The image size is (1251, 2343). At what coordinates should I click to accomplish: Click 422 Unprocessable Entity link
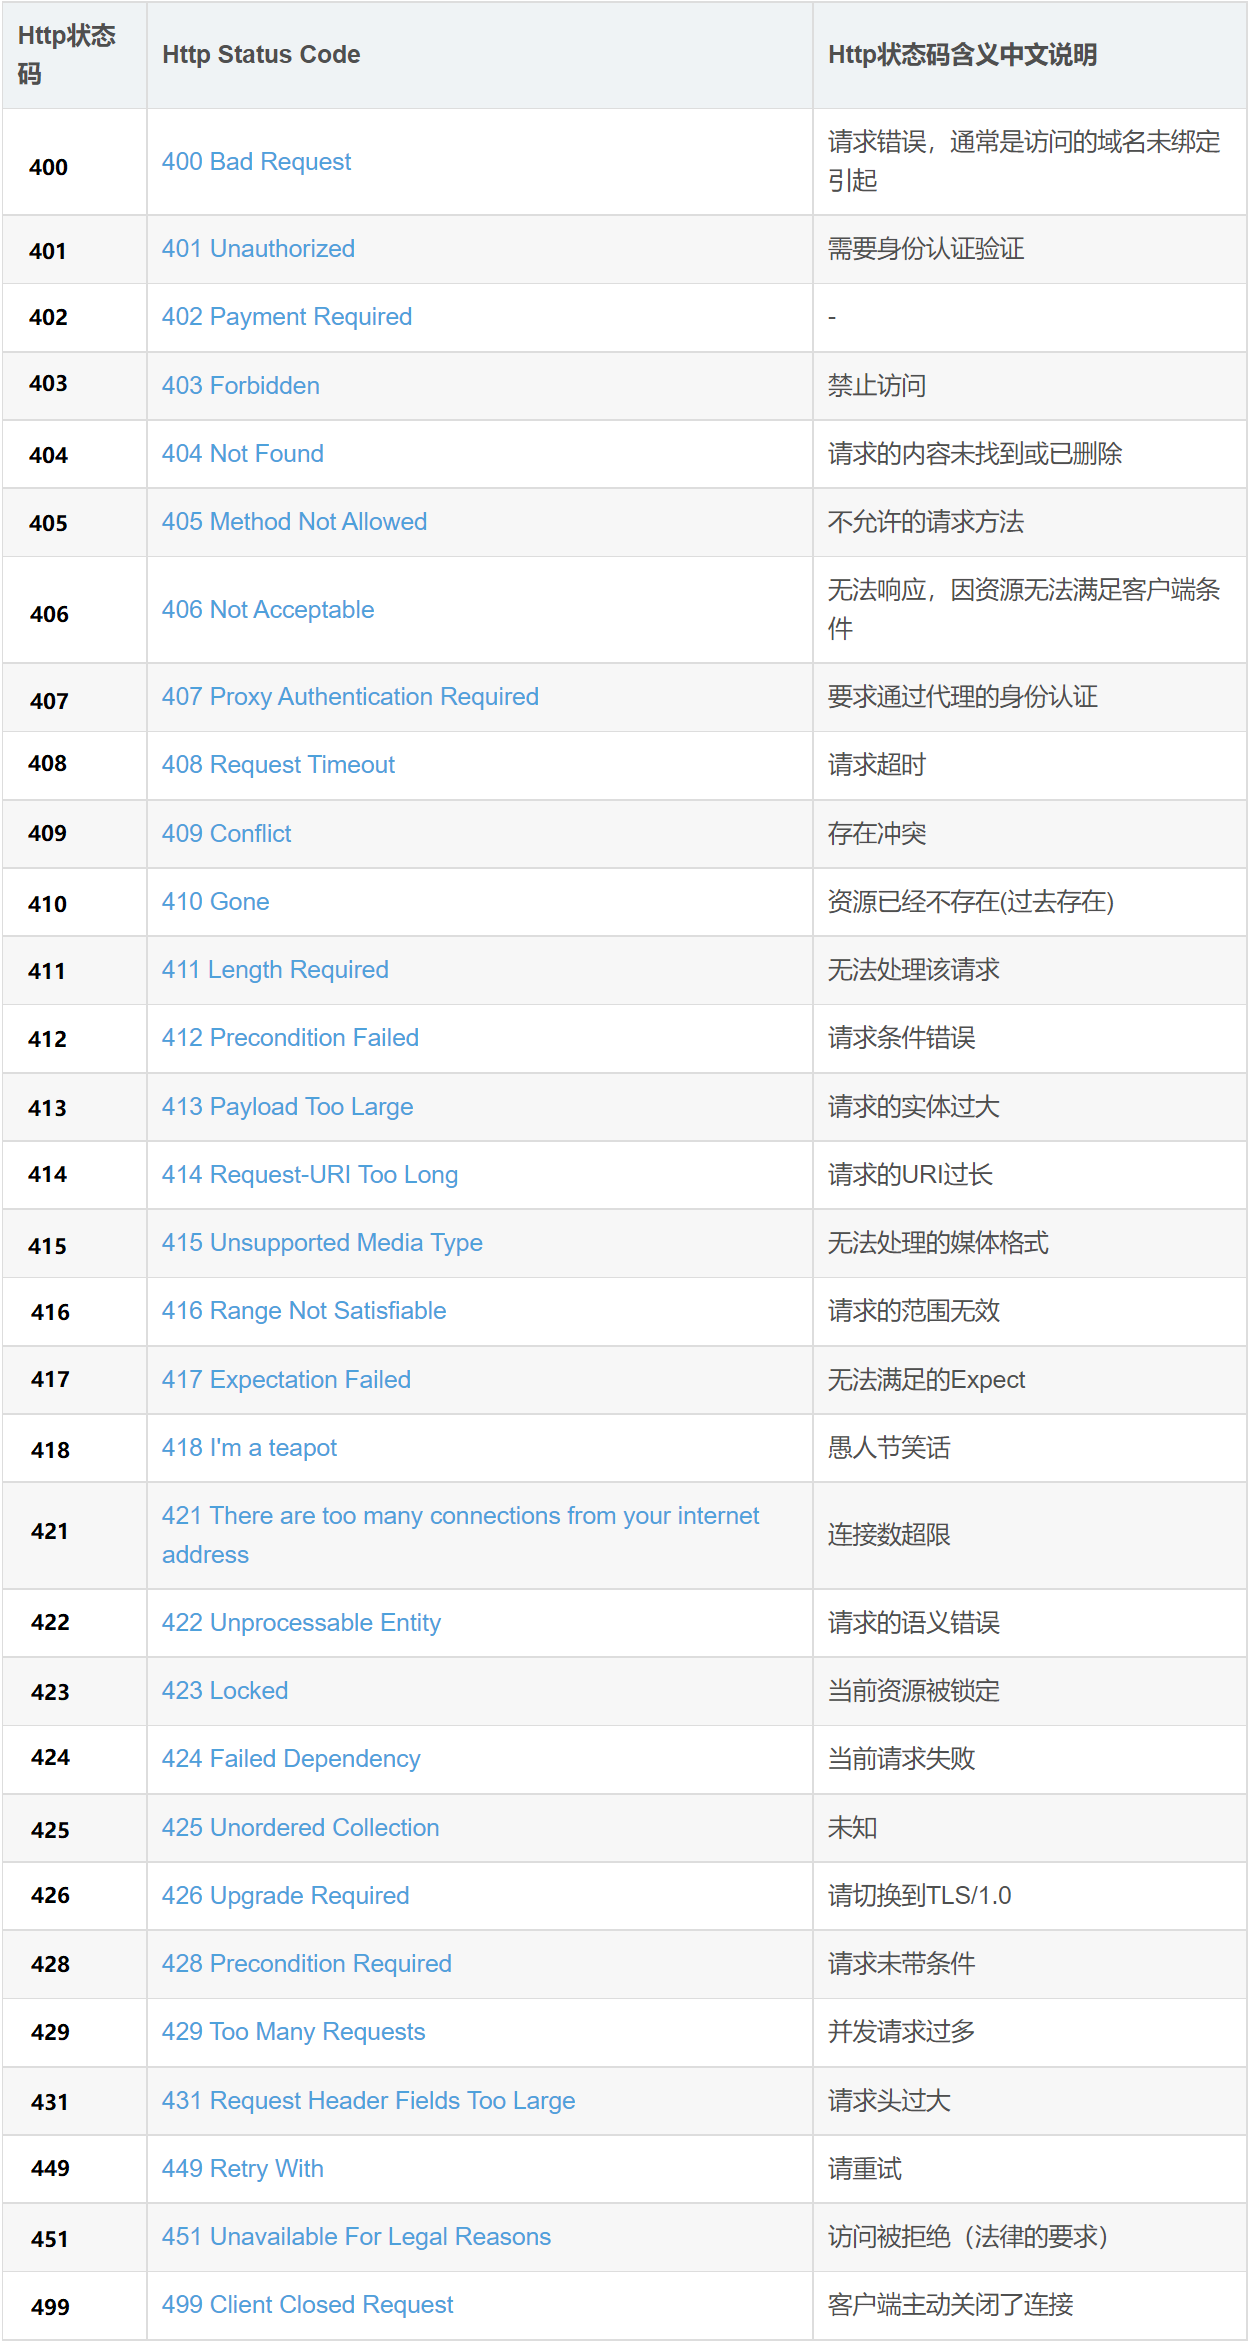[x=301, y=1623]
